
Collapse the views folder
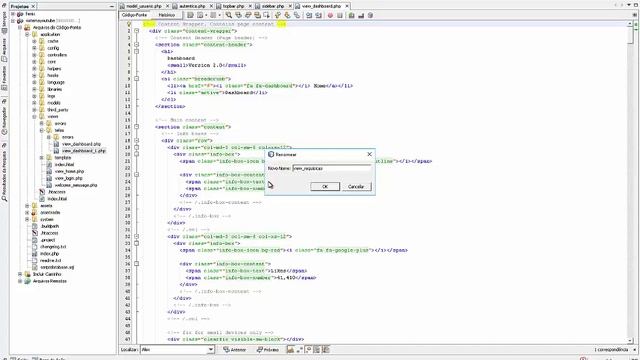point(34,117)
